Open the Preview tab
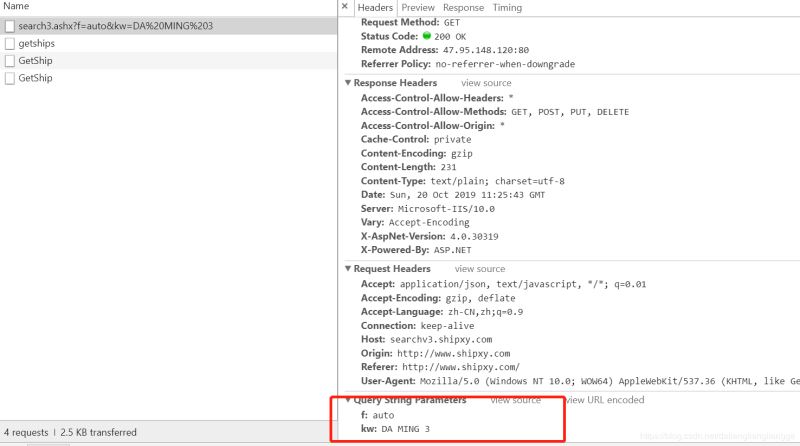 (418, 8)
